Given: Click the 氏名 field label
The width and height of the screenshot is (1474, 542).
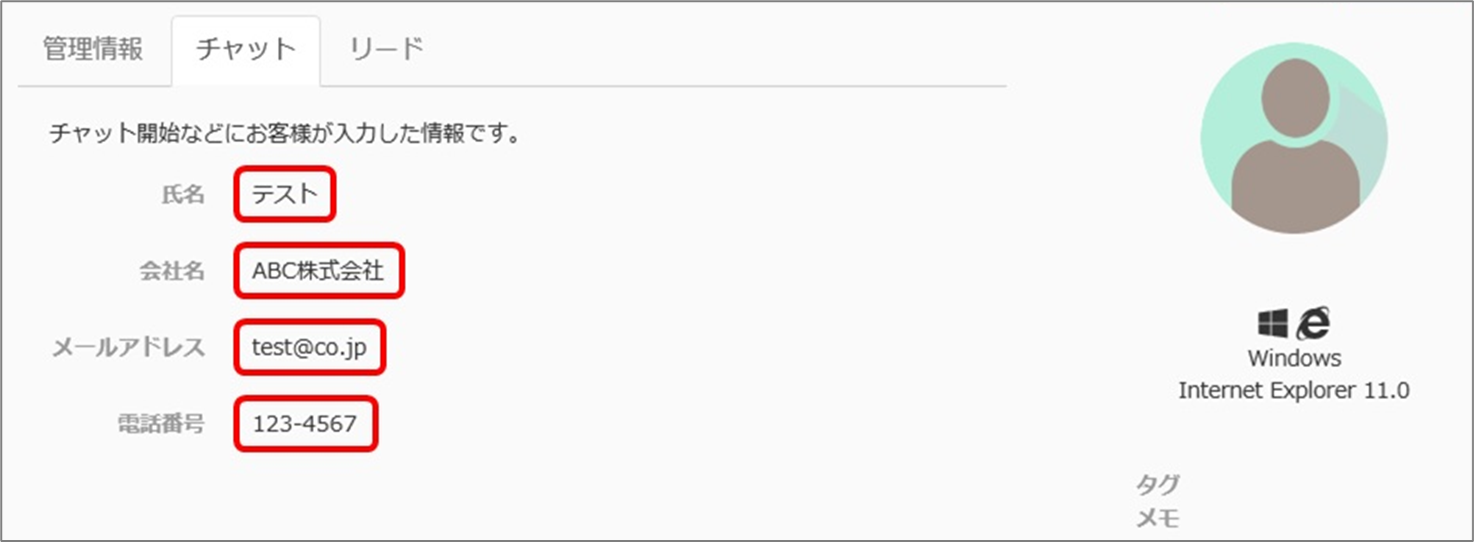Looking at the screenshot, I should [x=183, y=195].
